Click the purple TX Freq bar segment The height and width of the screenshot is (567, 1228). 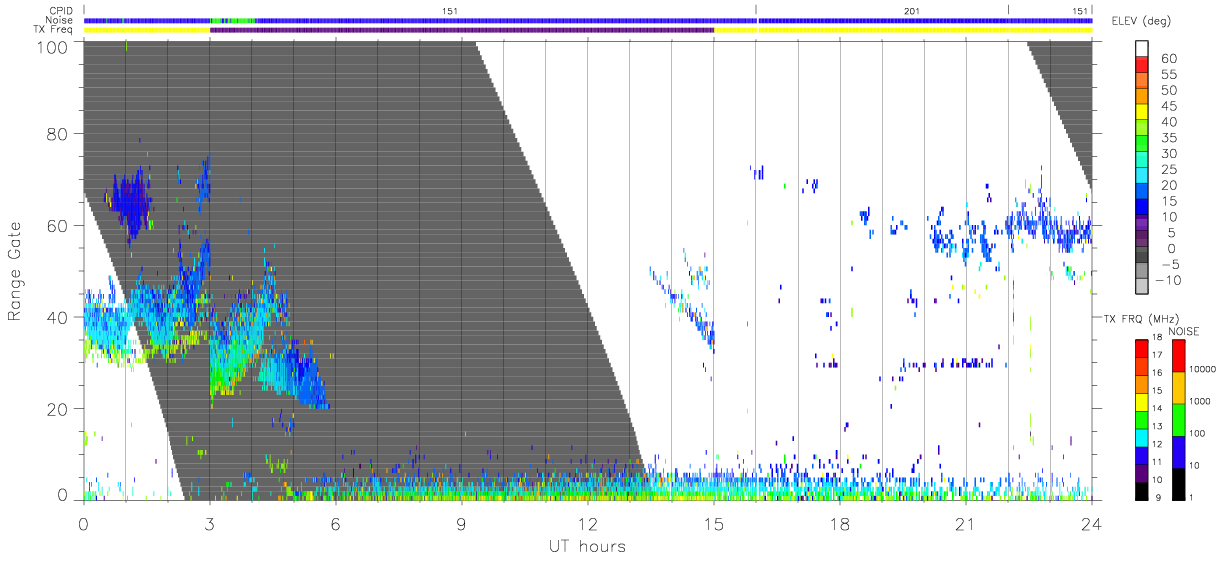point(462,30)
